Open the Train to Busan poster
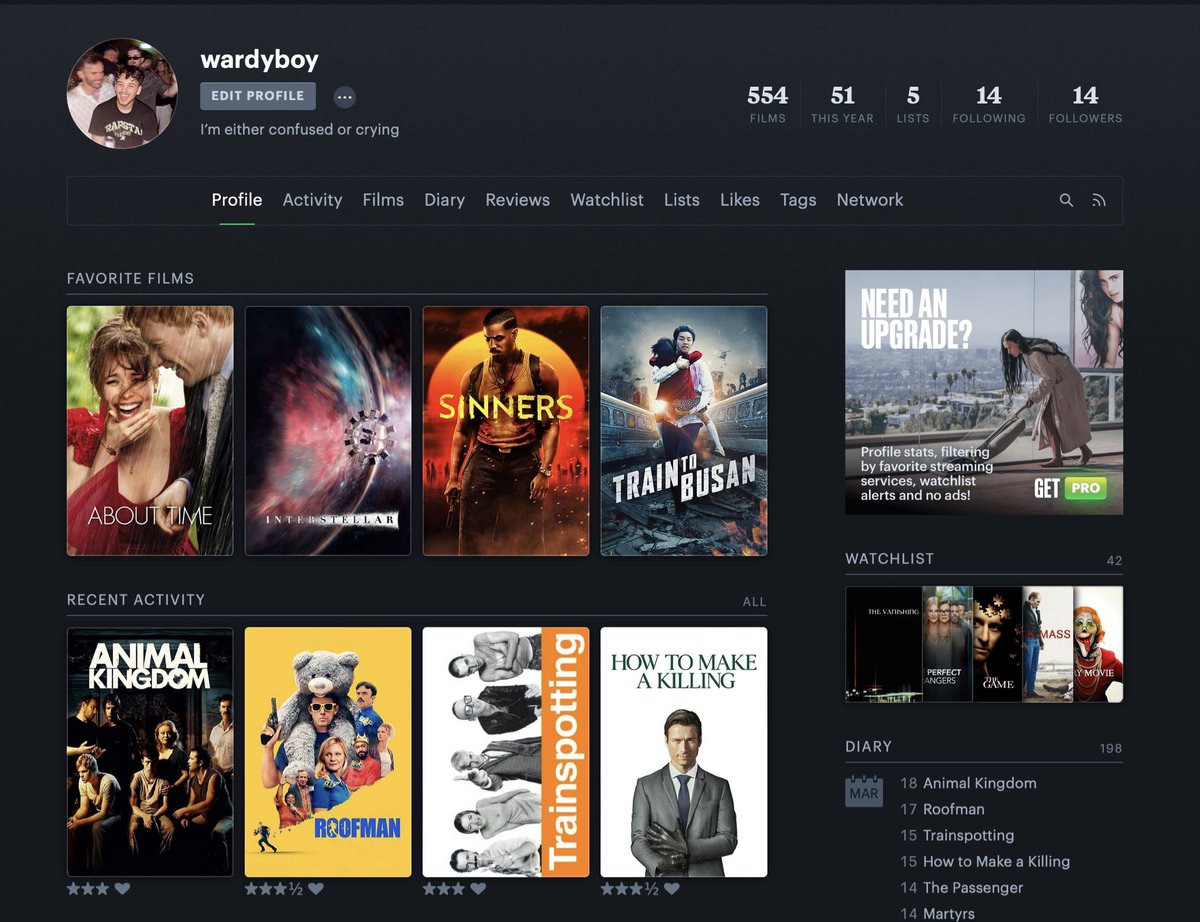This screenshot has width=1200, height=922. (x=684, y=431)
